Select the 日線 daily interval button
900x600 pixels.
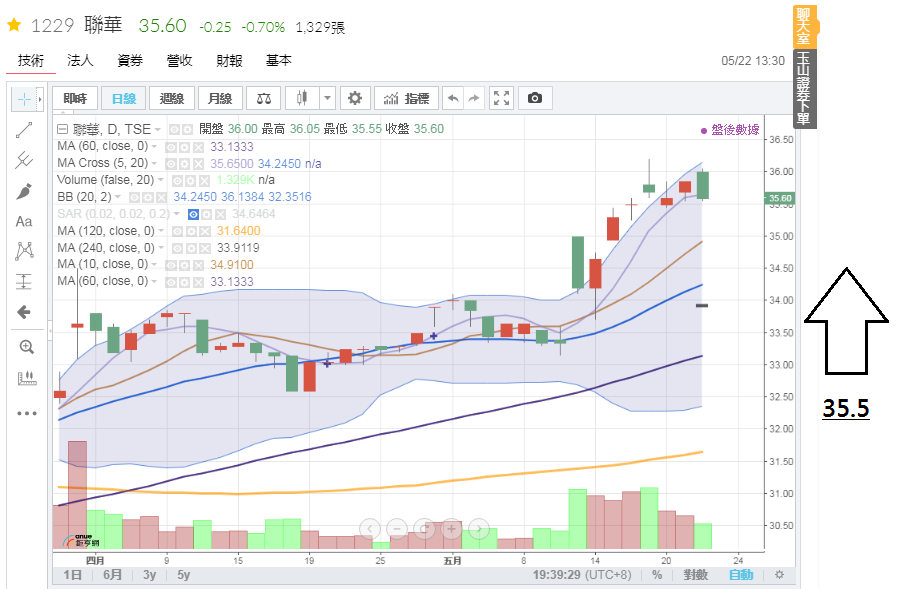click(x=123, y=98)
